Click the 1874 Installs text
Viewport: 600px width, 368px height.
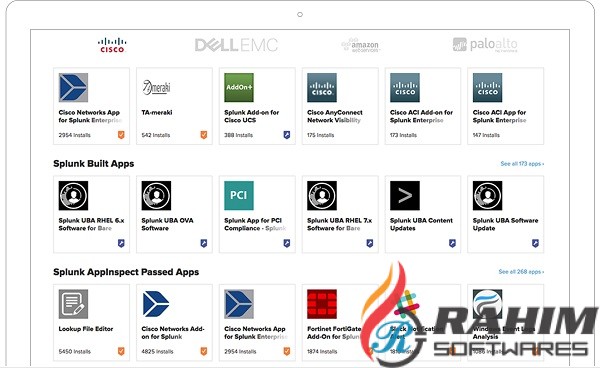322,352
